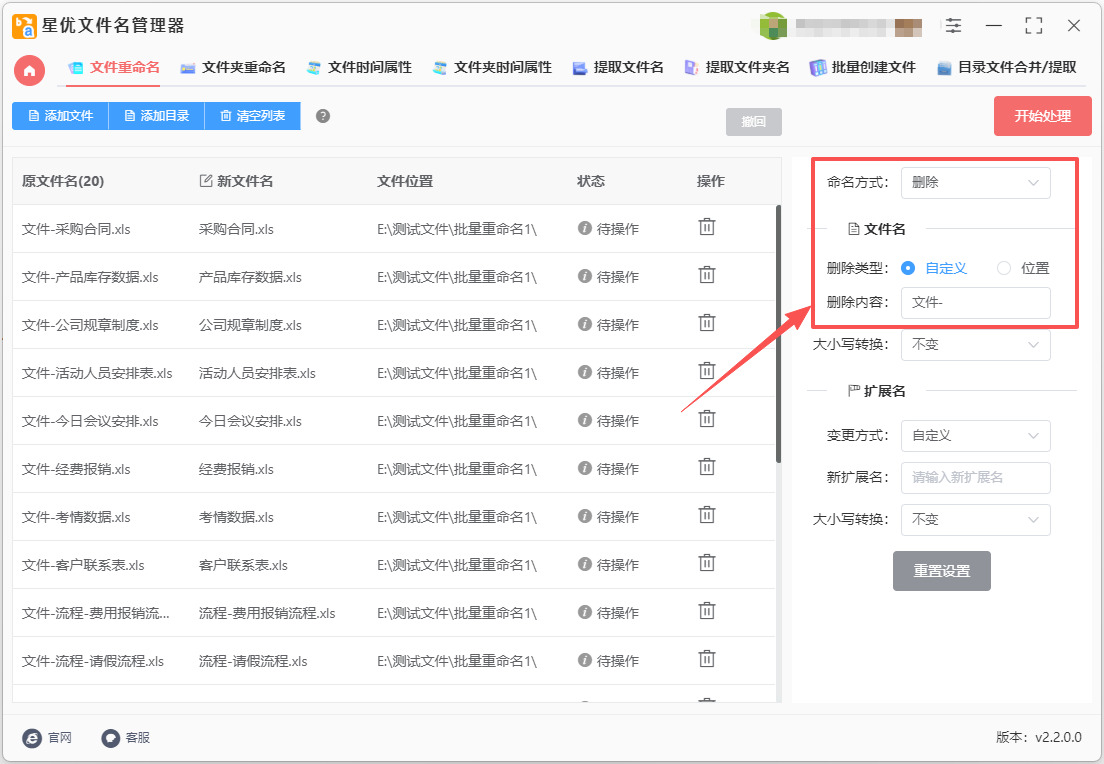The height and width of the screenshot is (764, 1104).
Task: Select new name 流程-请假流程.xls cell
Action: [x=253, y=661]
